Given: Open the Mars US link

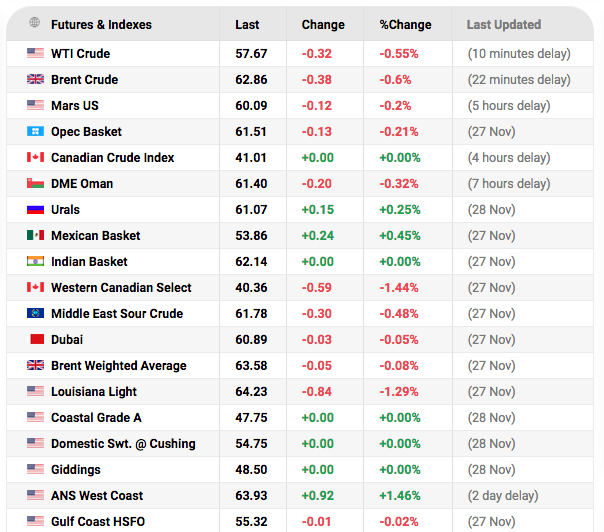Looking at the screenshot, I should tap(75, 106).
